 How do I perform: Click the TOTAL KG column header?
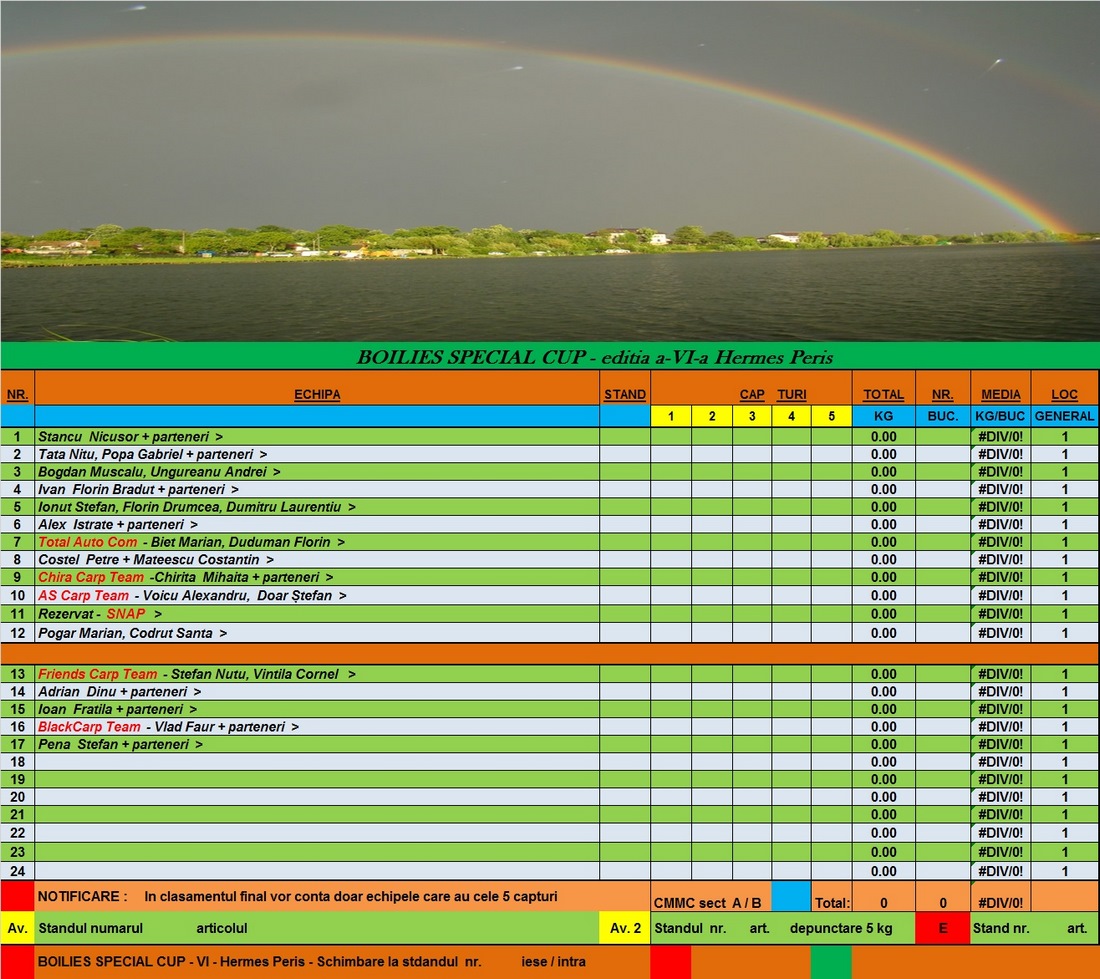pos(883,395)
